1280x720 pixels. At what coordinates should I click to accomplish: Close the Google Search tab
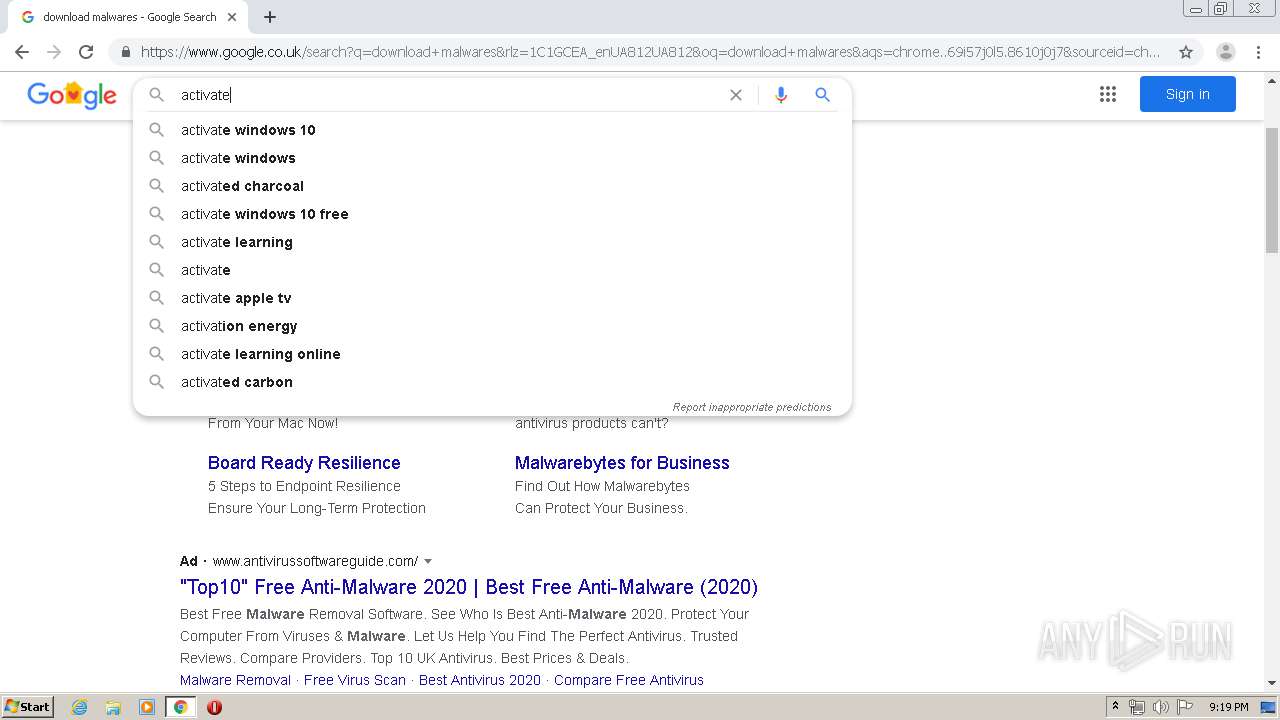coord(232,17)
